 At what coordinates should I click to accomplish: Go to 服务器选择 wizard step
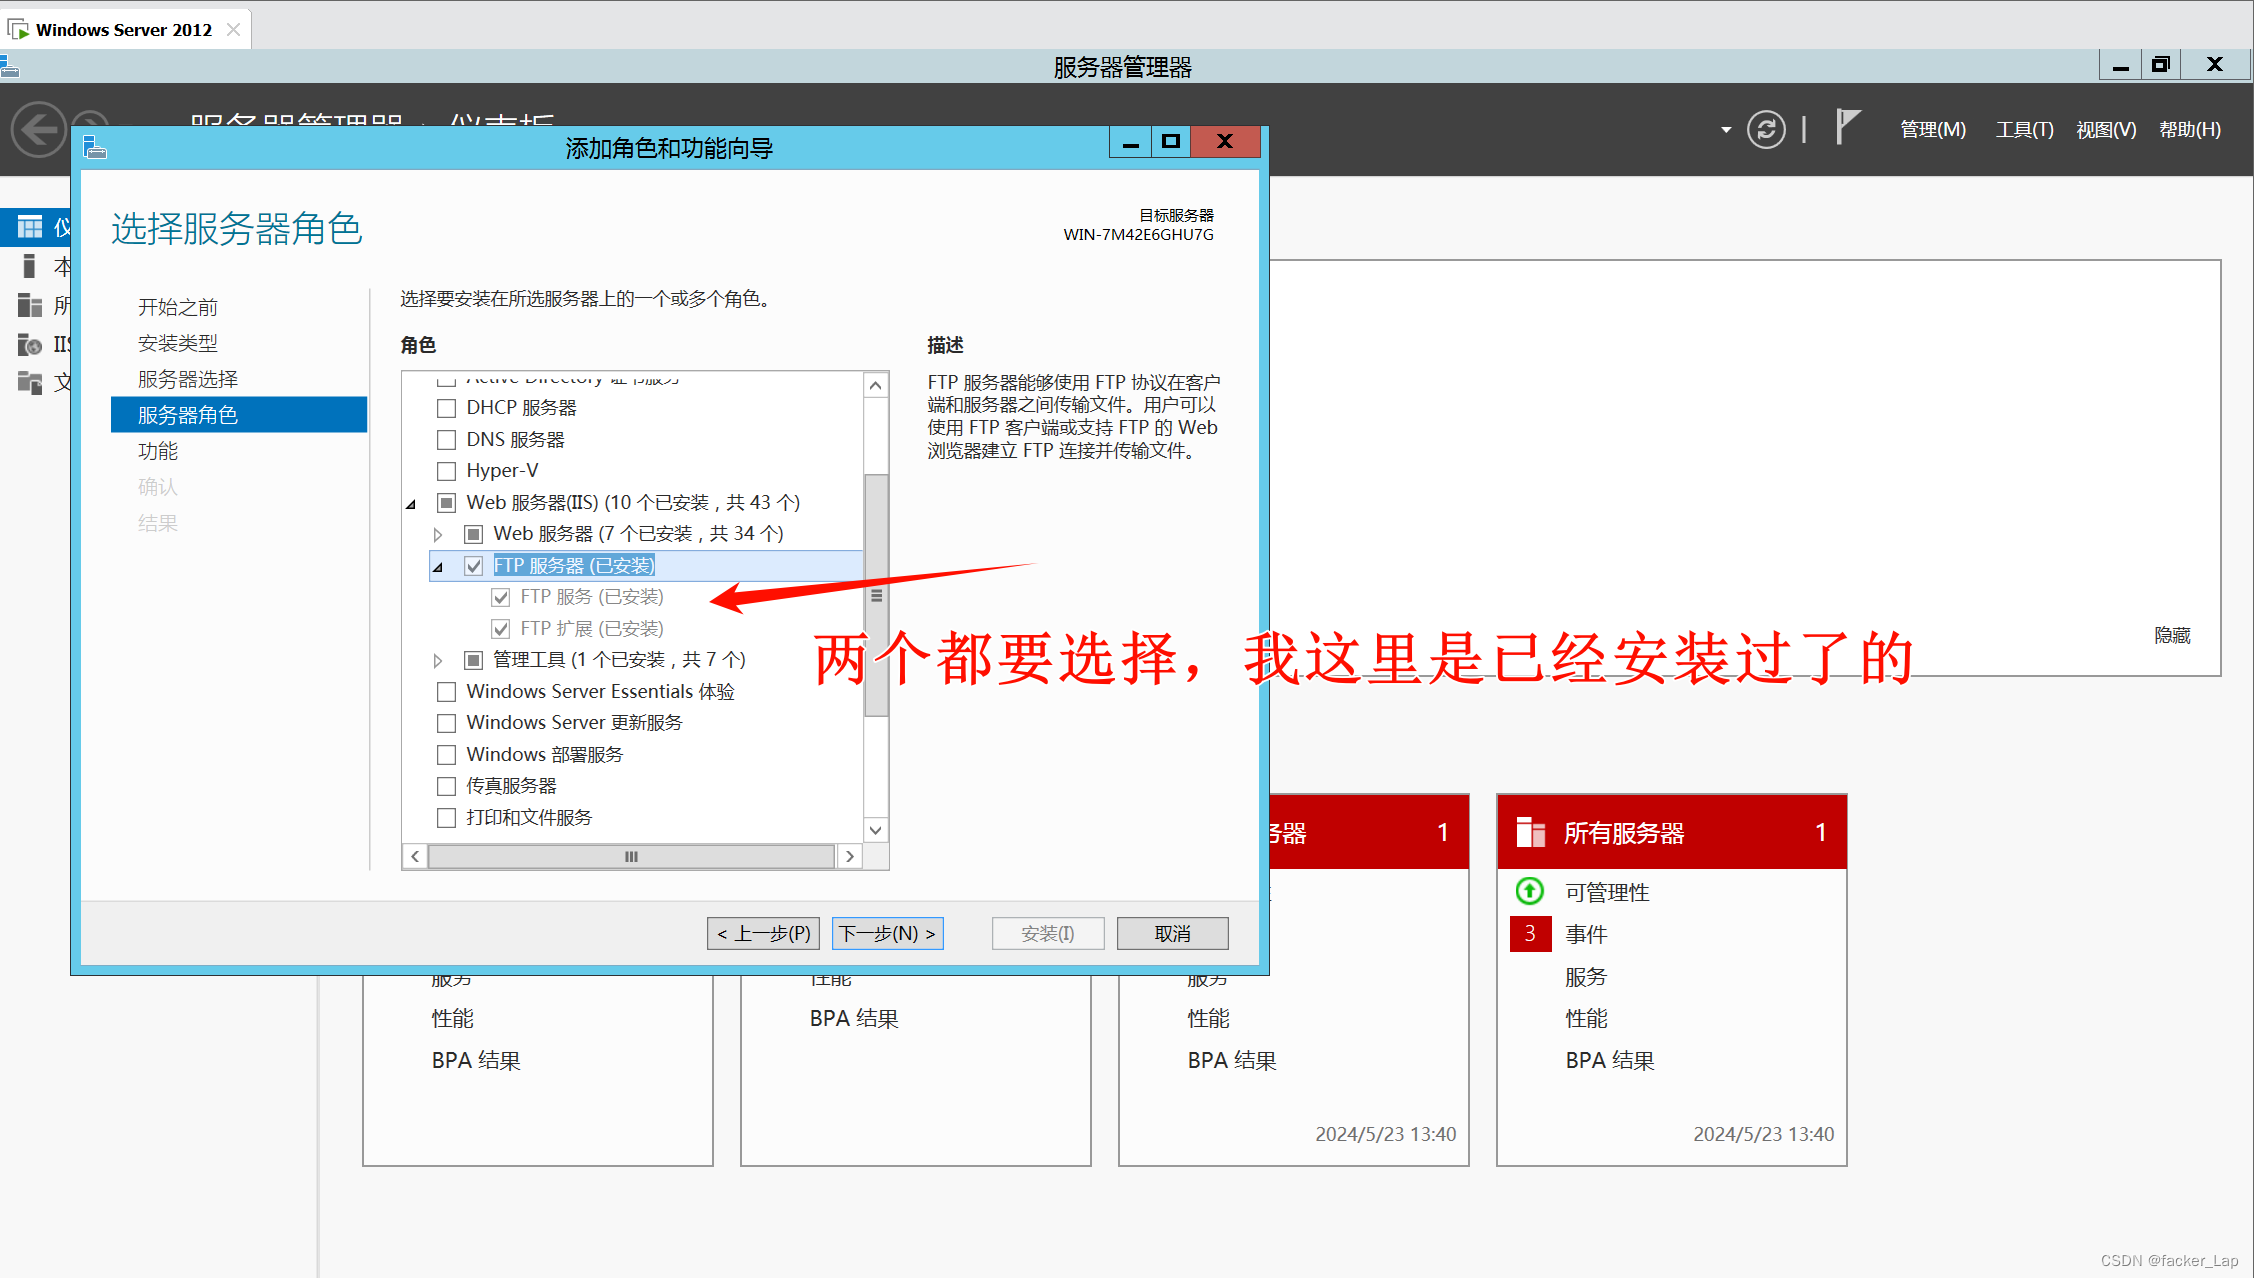[188, 379]
